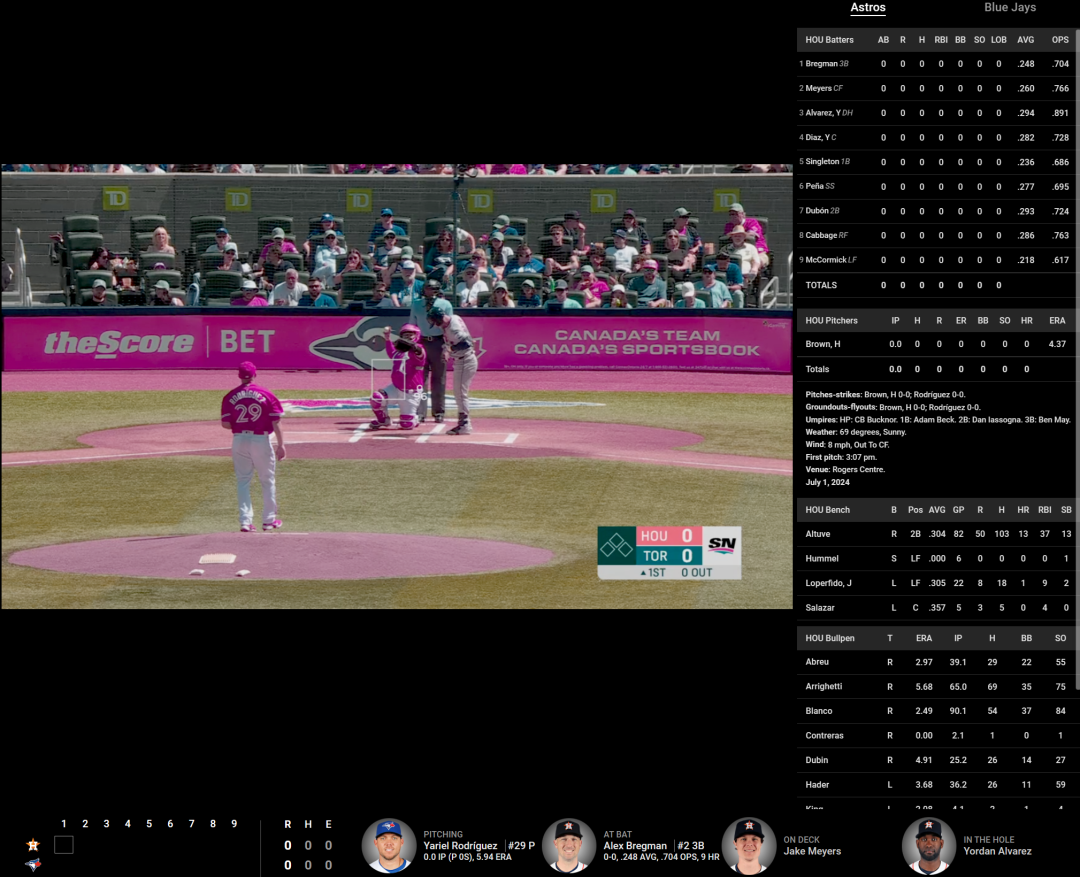Click the box score panel scrollbar
Viewport: 1080px width, 877px height.
pos(1077,358)
